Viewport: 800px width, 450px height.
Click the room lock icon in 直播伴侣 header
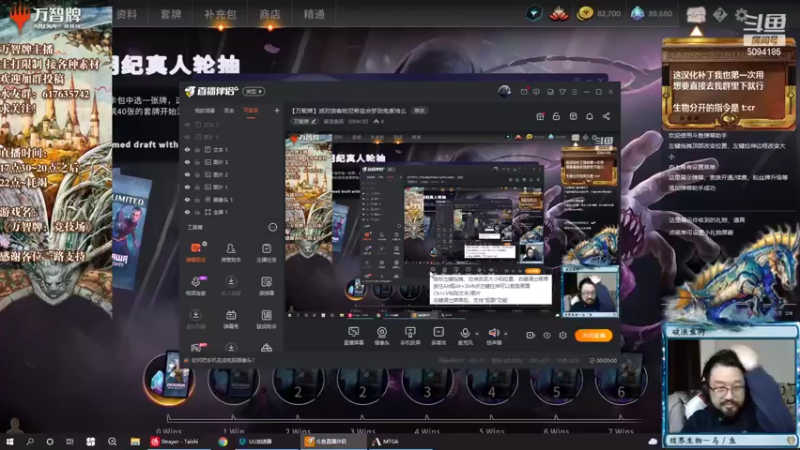click(556, 116)
